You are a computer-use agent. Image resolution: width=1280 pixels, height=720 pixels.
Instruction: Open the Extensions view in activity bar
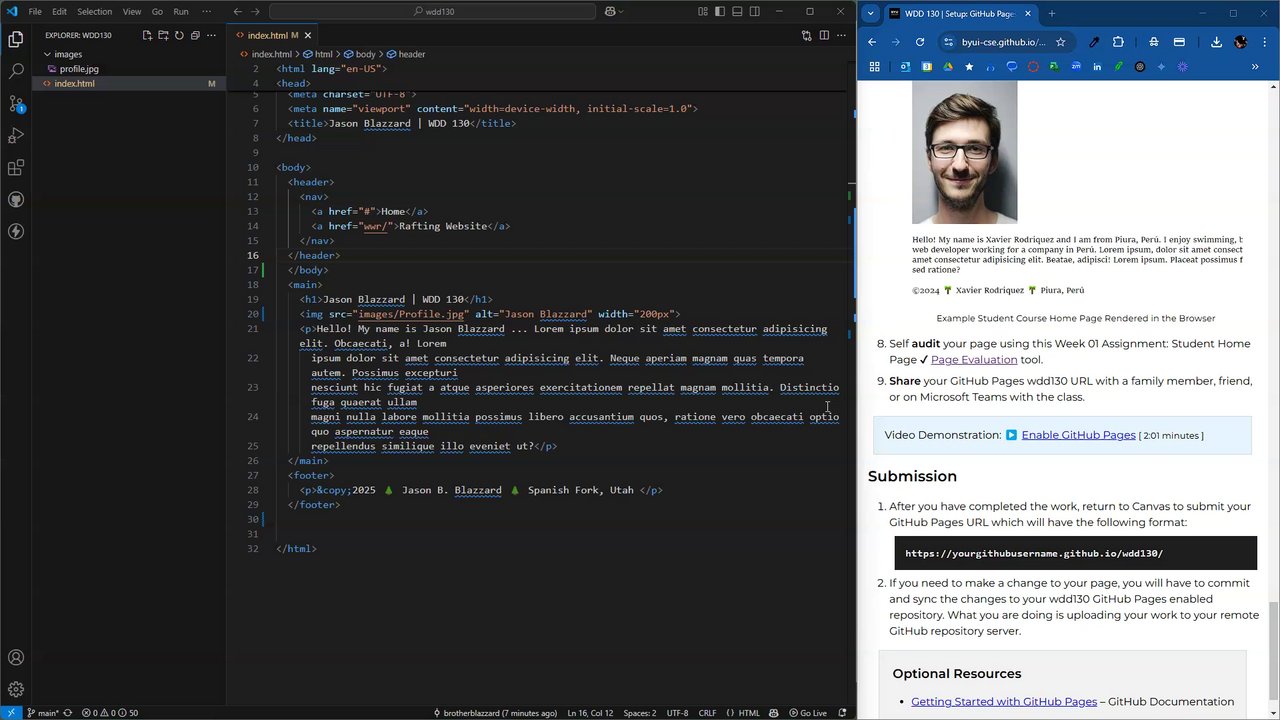(16, 168)
